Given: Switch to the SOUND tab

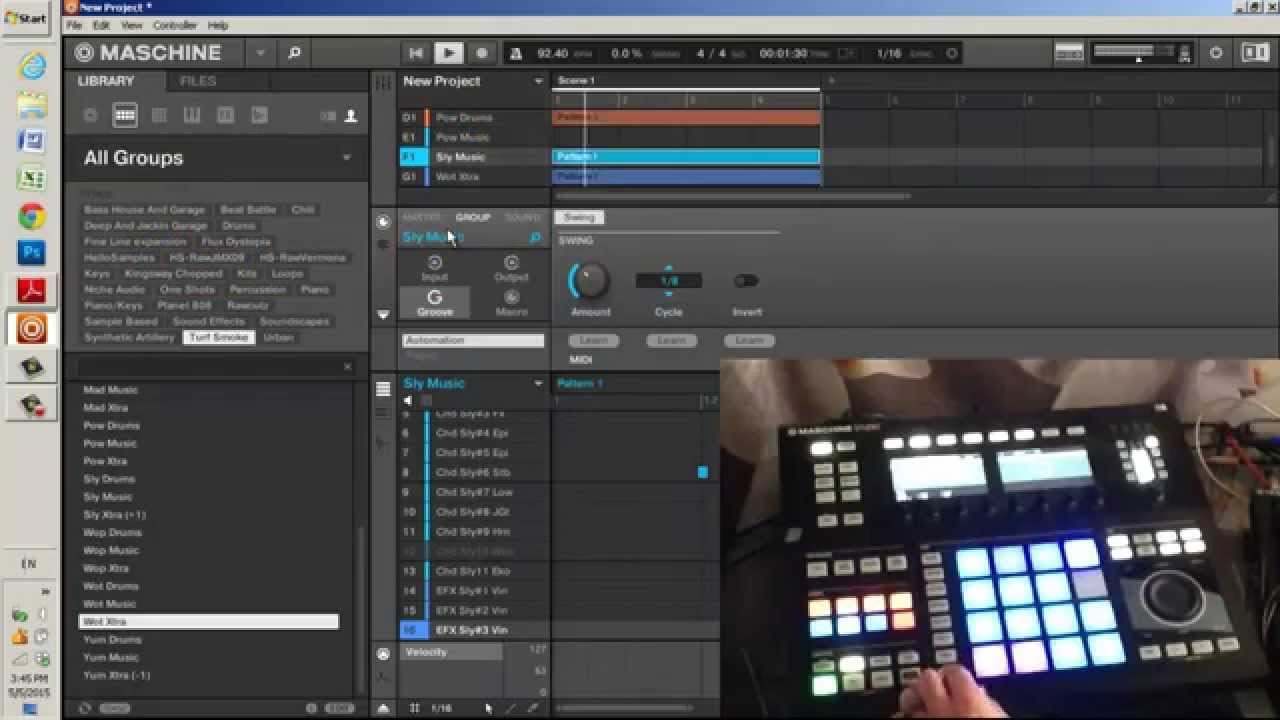Looking at the screenshot, I should point(522,217).
